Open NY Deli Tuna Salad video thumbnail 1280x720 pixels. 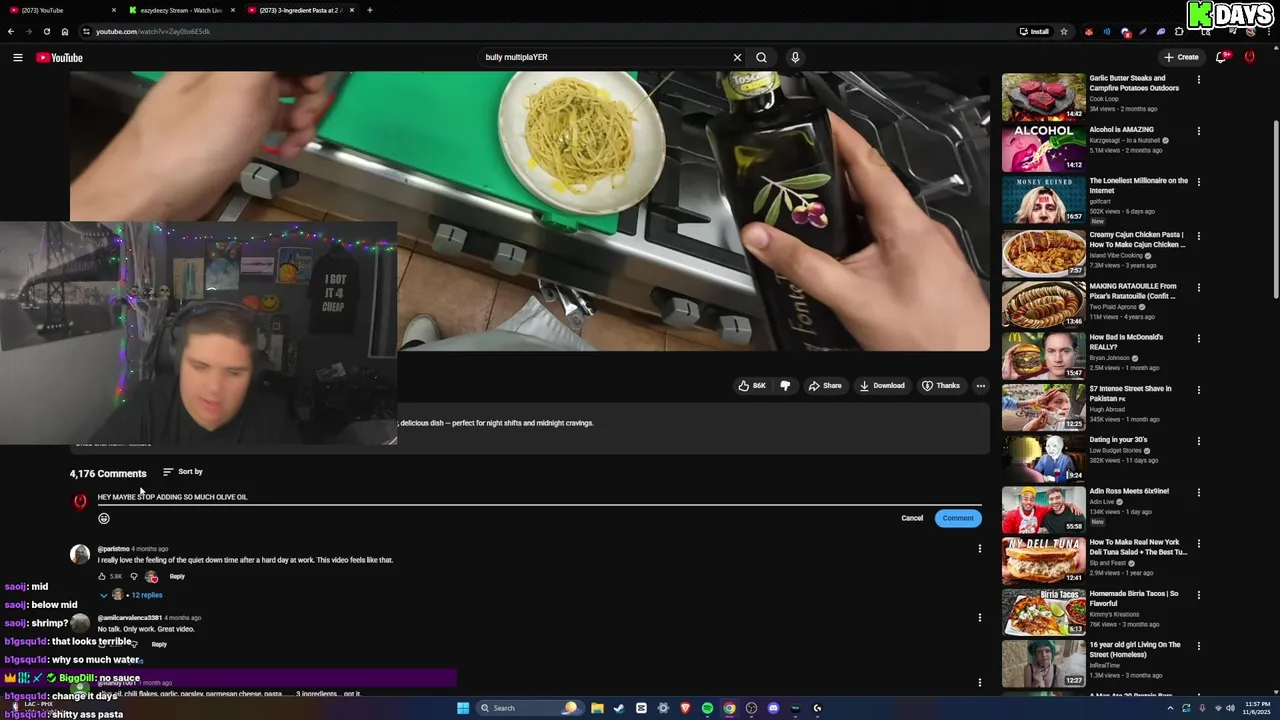(x=1043, y=560)
